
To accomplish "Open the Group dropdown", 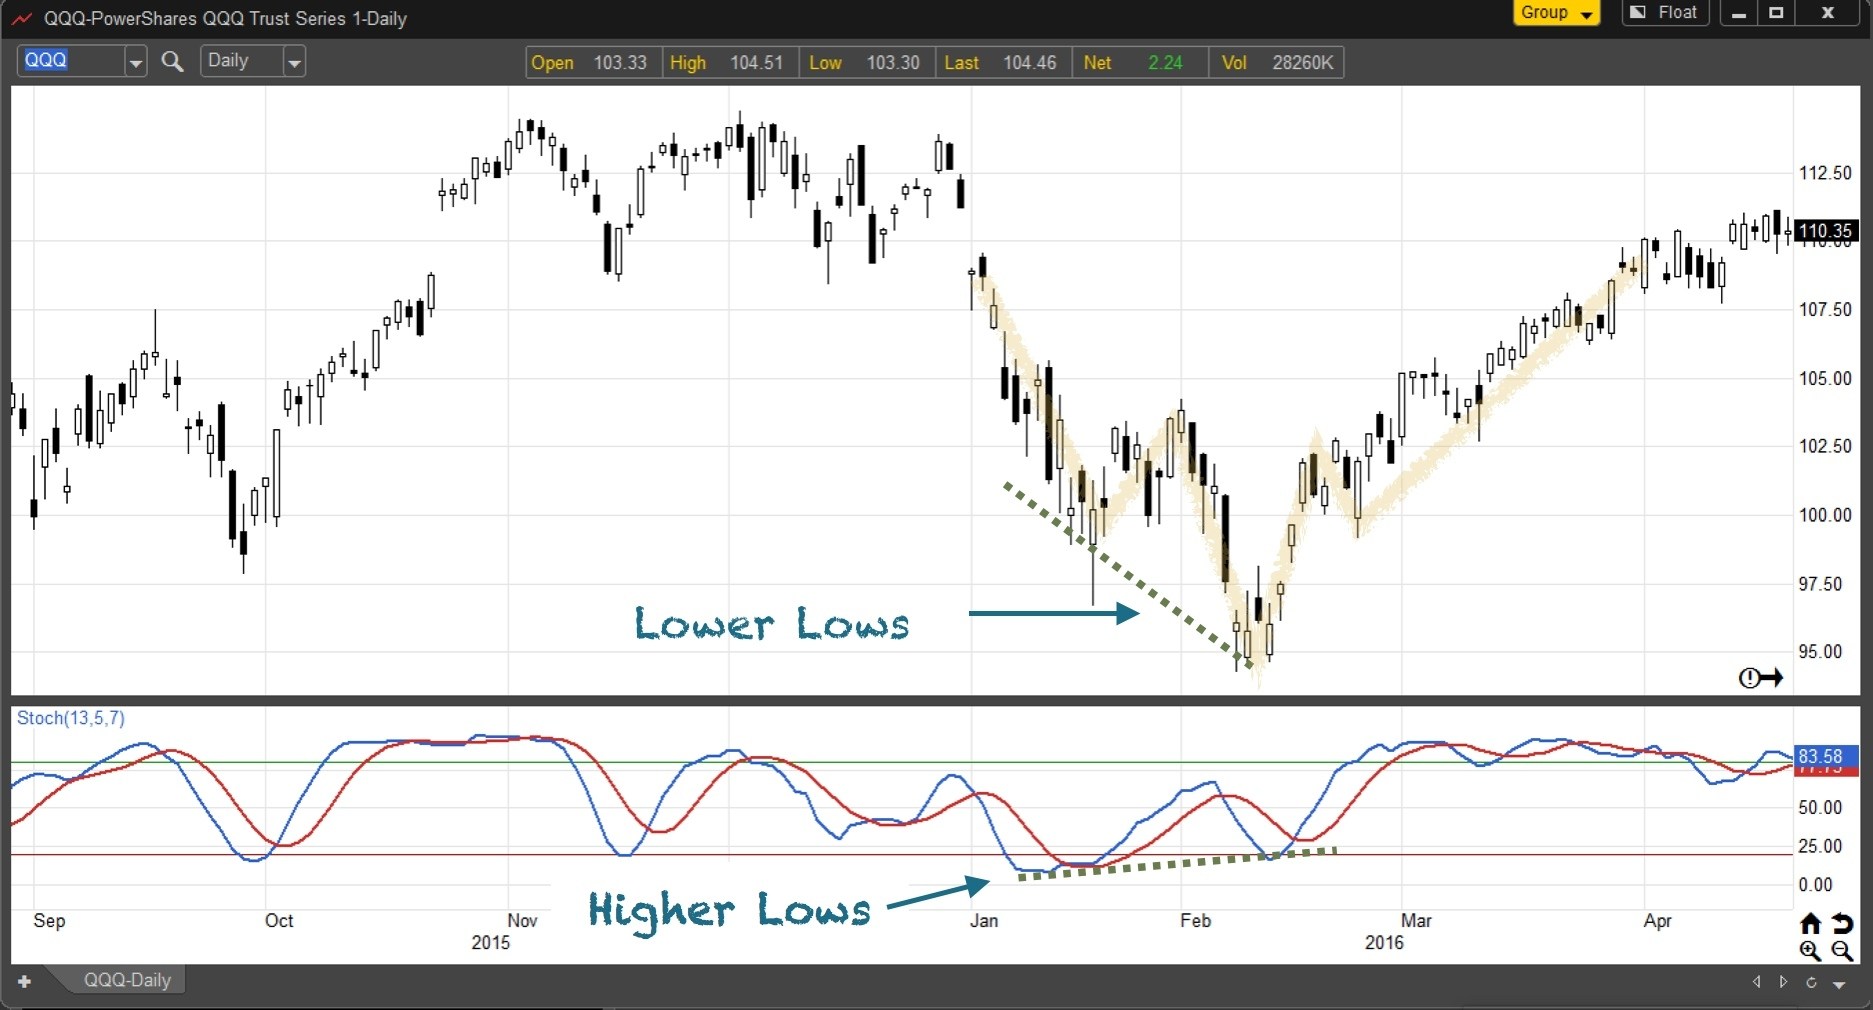I will coord(1556,13).
